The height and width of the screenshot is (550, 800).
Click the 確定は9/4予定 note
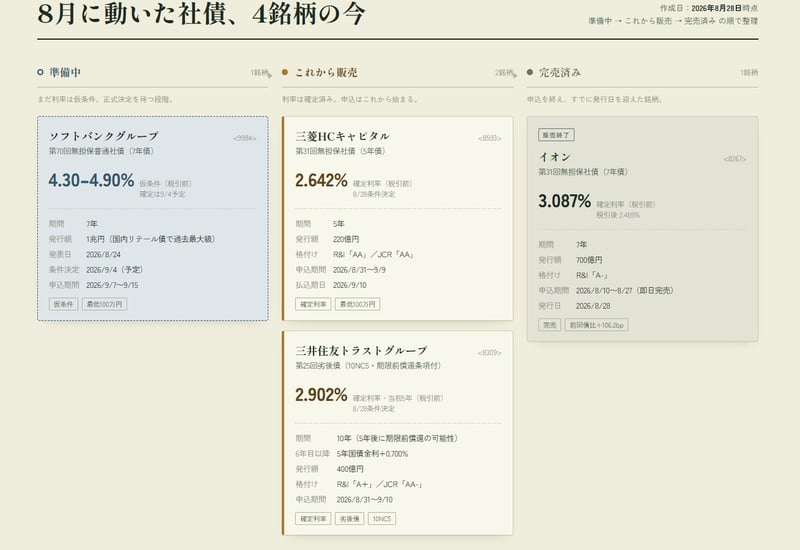pos(162,194)
